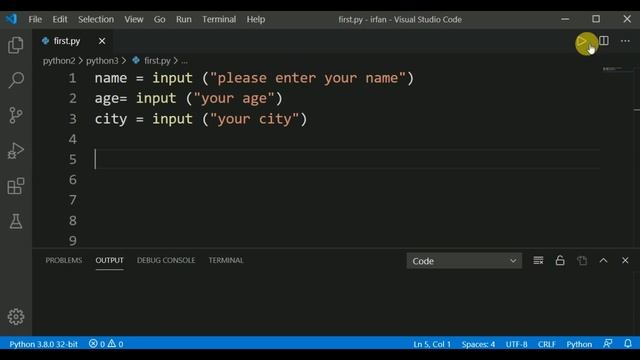
Task: Close the bottom panel
Action: coord(625,260)
